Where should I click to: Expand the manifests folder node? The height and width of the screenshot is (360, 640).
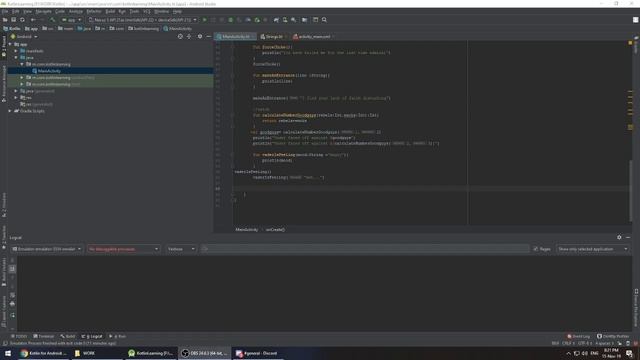[16, 51]
